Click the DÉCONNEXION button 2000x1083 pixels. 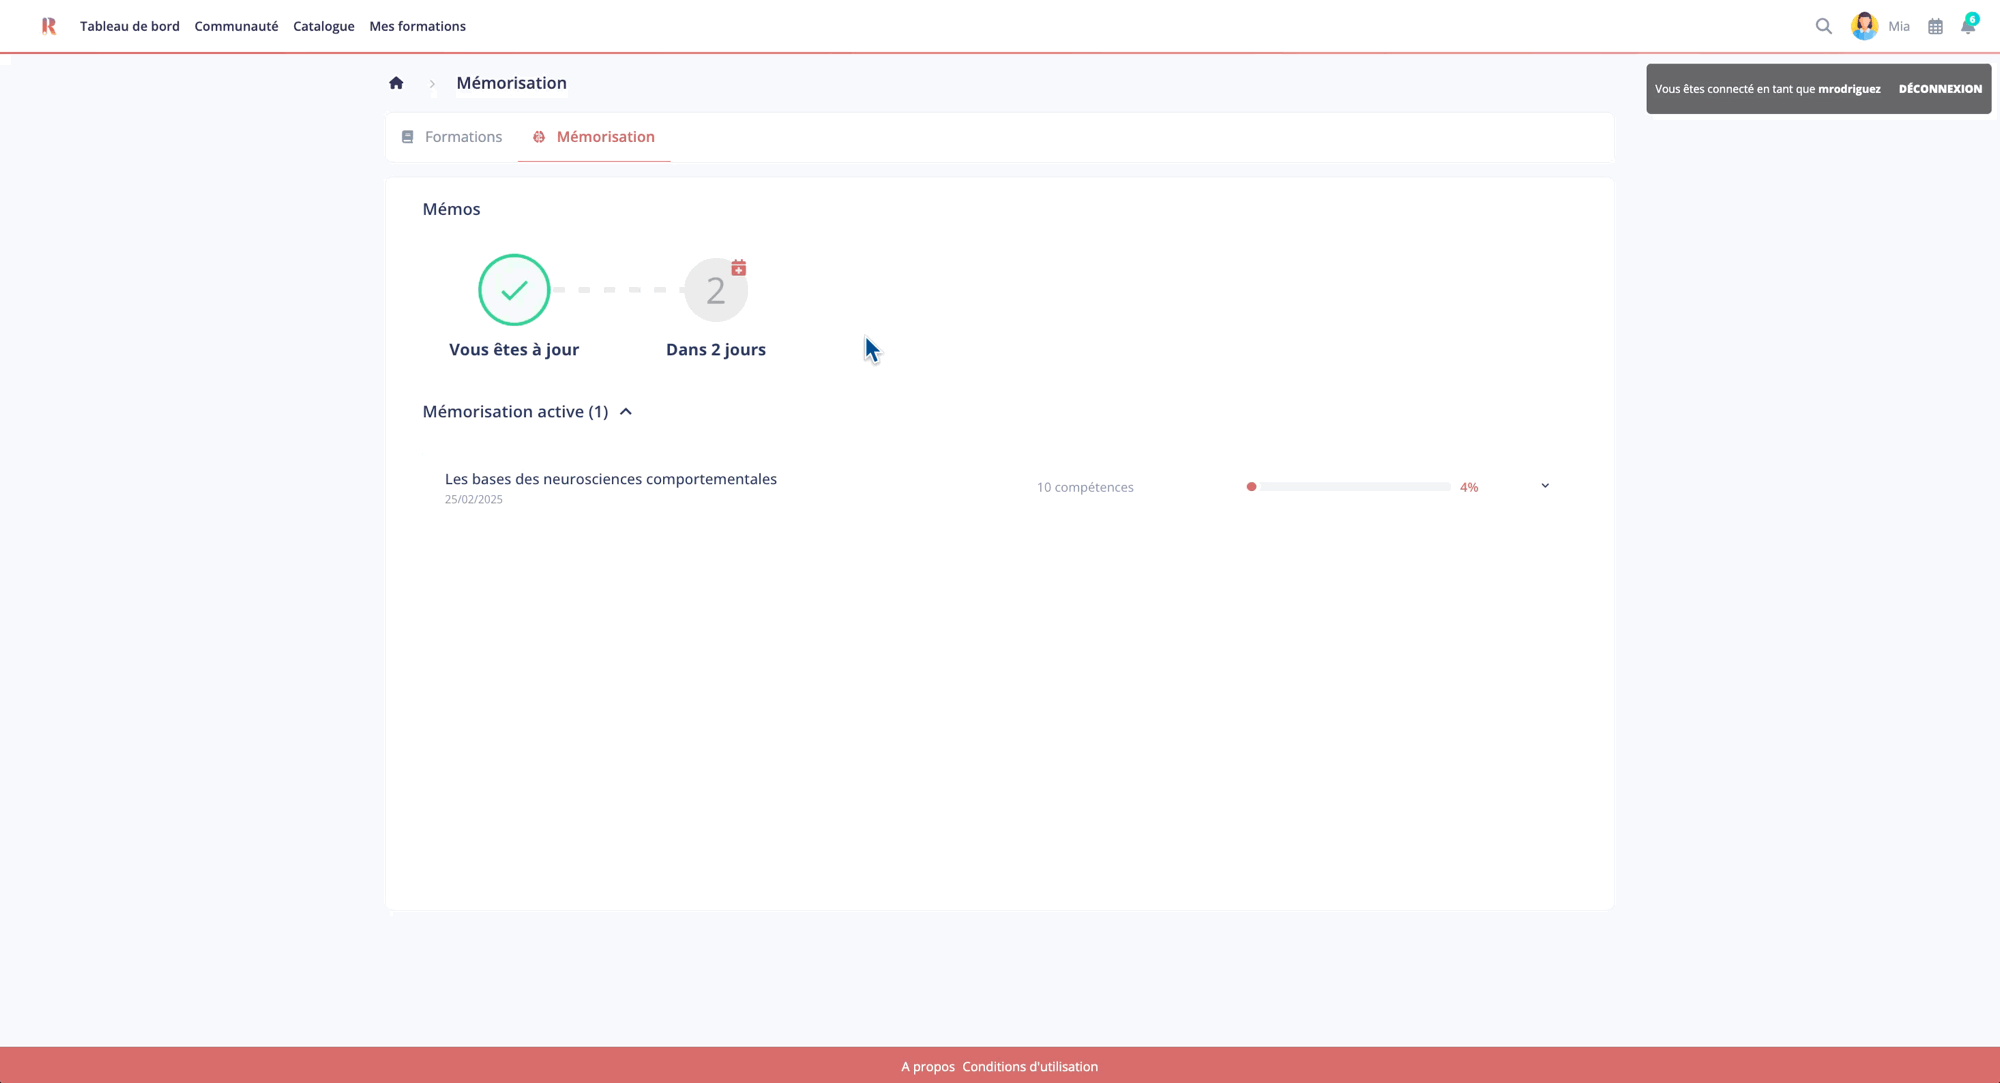click(x=1939, y=89)
